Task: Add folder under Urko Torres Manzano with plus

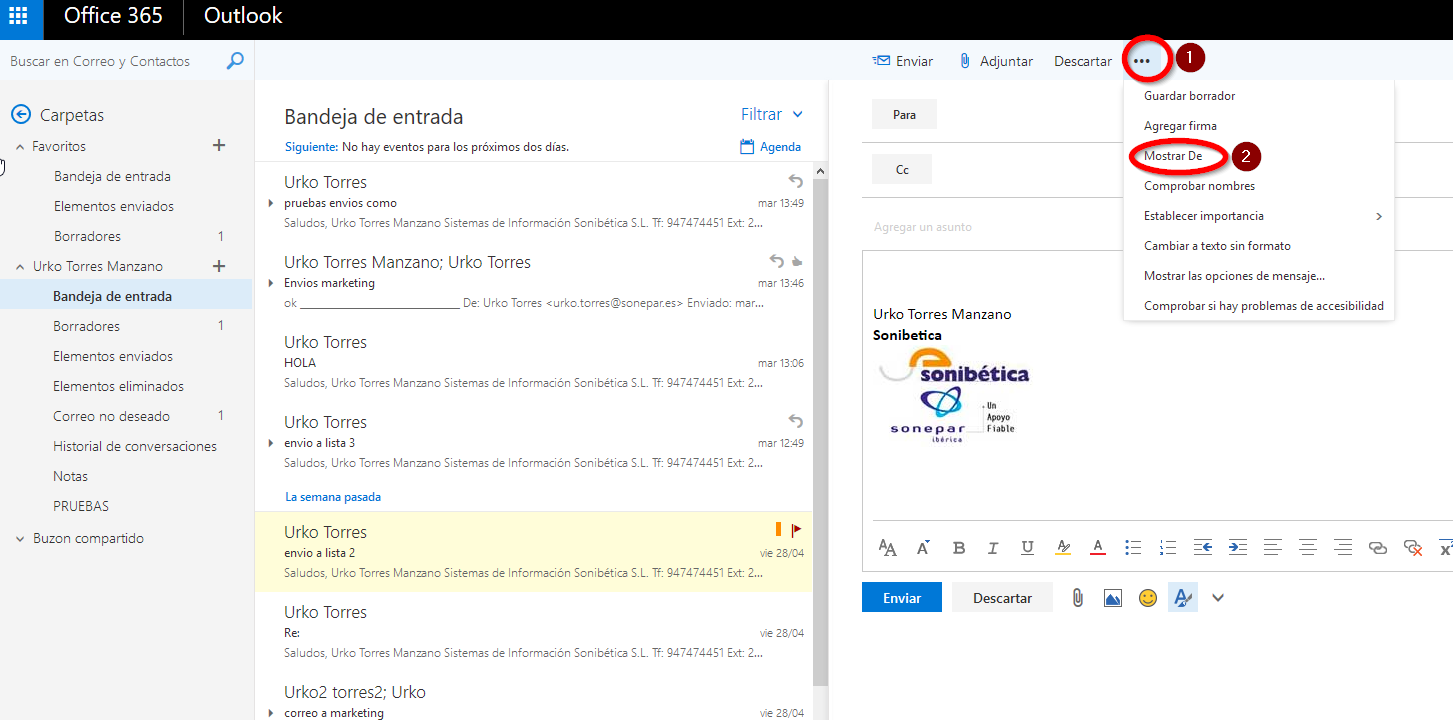Action: tap(219, 266)
